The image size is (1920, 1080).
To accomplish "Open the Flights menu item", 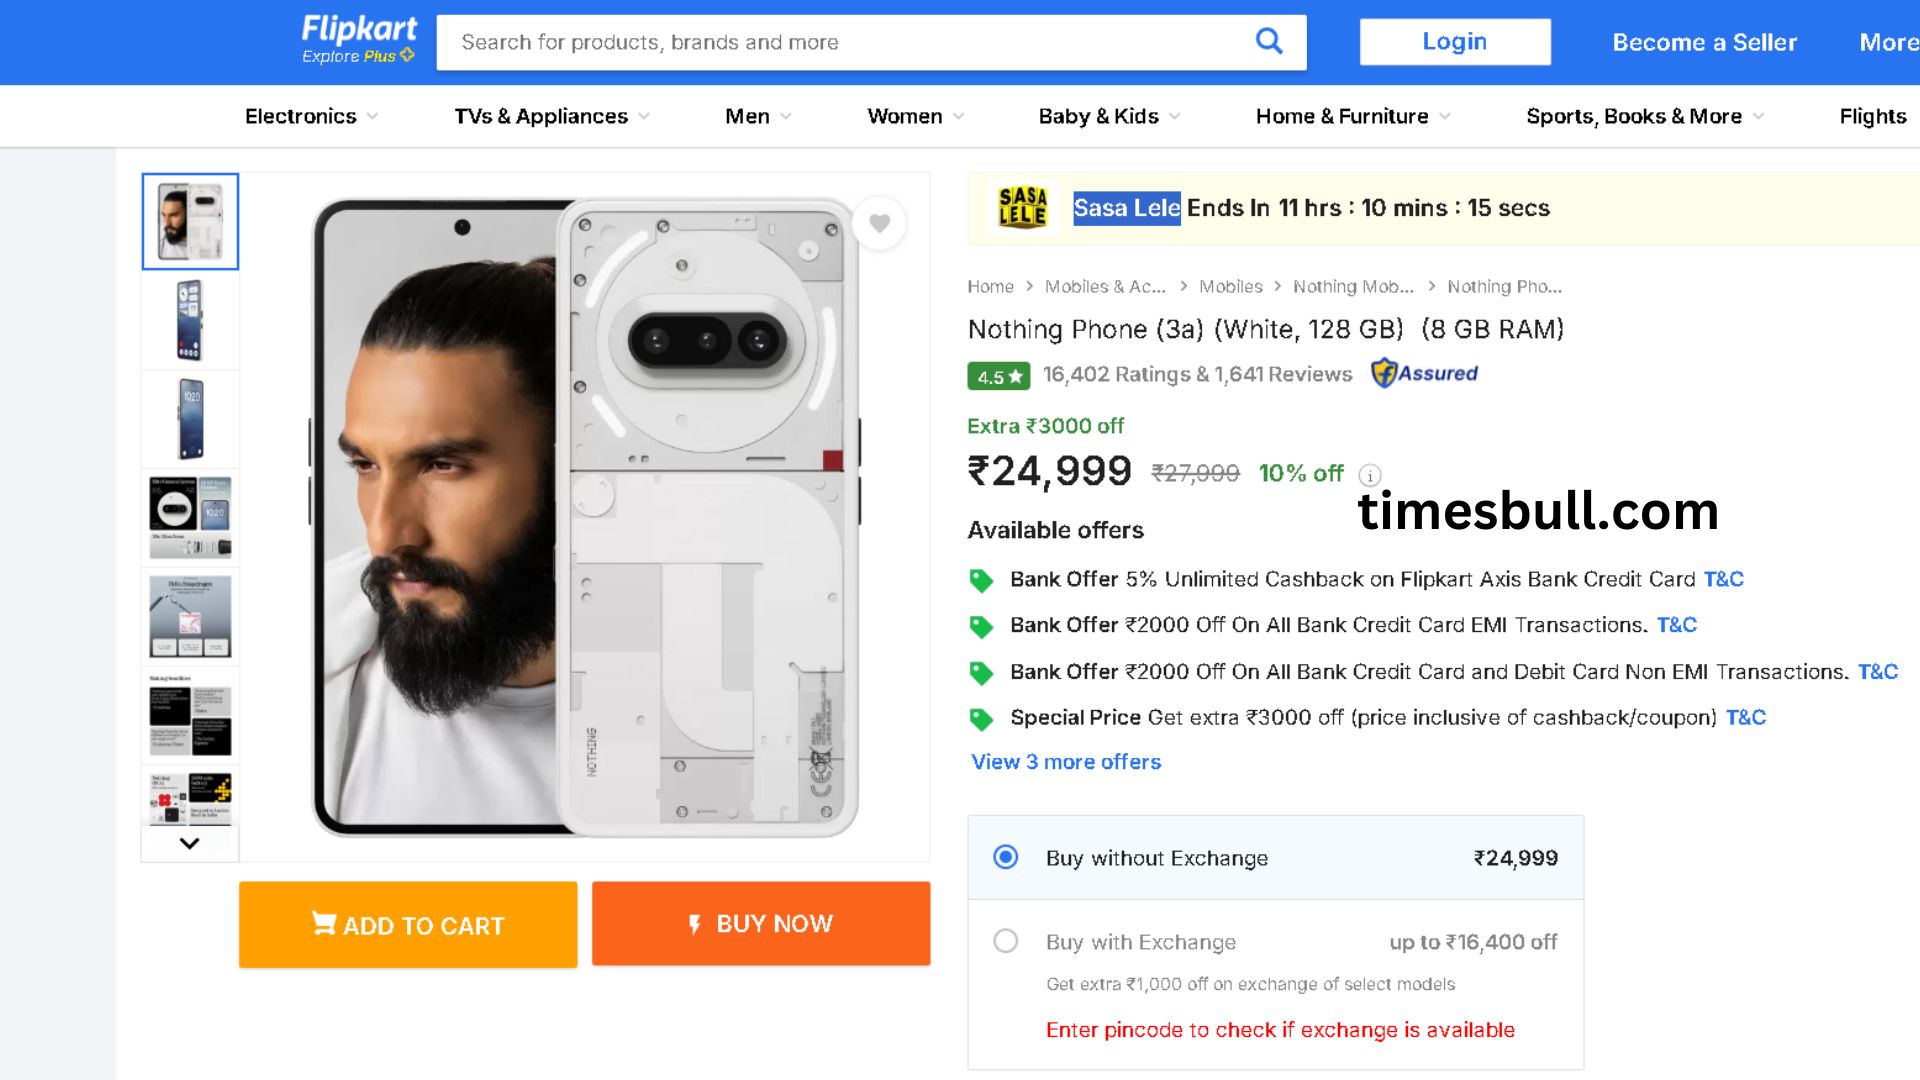I will click(x=1872, y=116).
